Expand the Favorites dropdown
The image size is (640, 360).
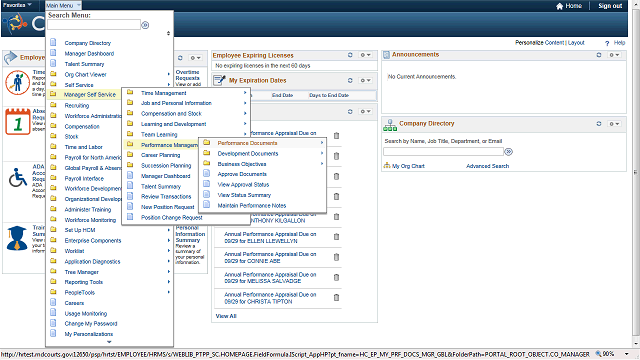[17, 5]
